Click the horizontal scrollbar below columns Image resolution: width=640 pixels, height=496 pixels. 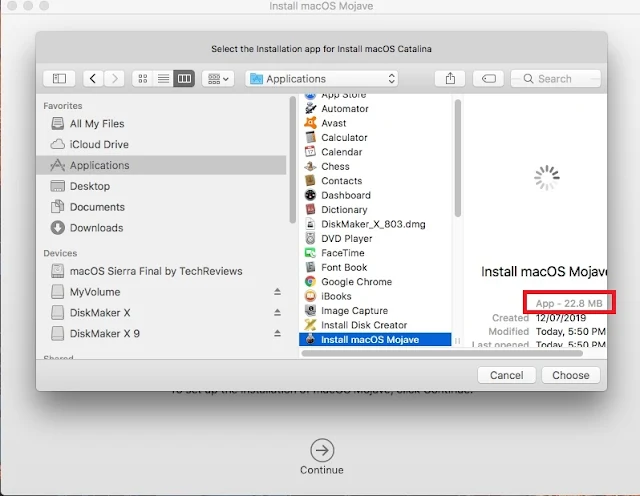pos(442,353)
